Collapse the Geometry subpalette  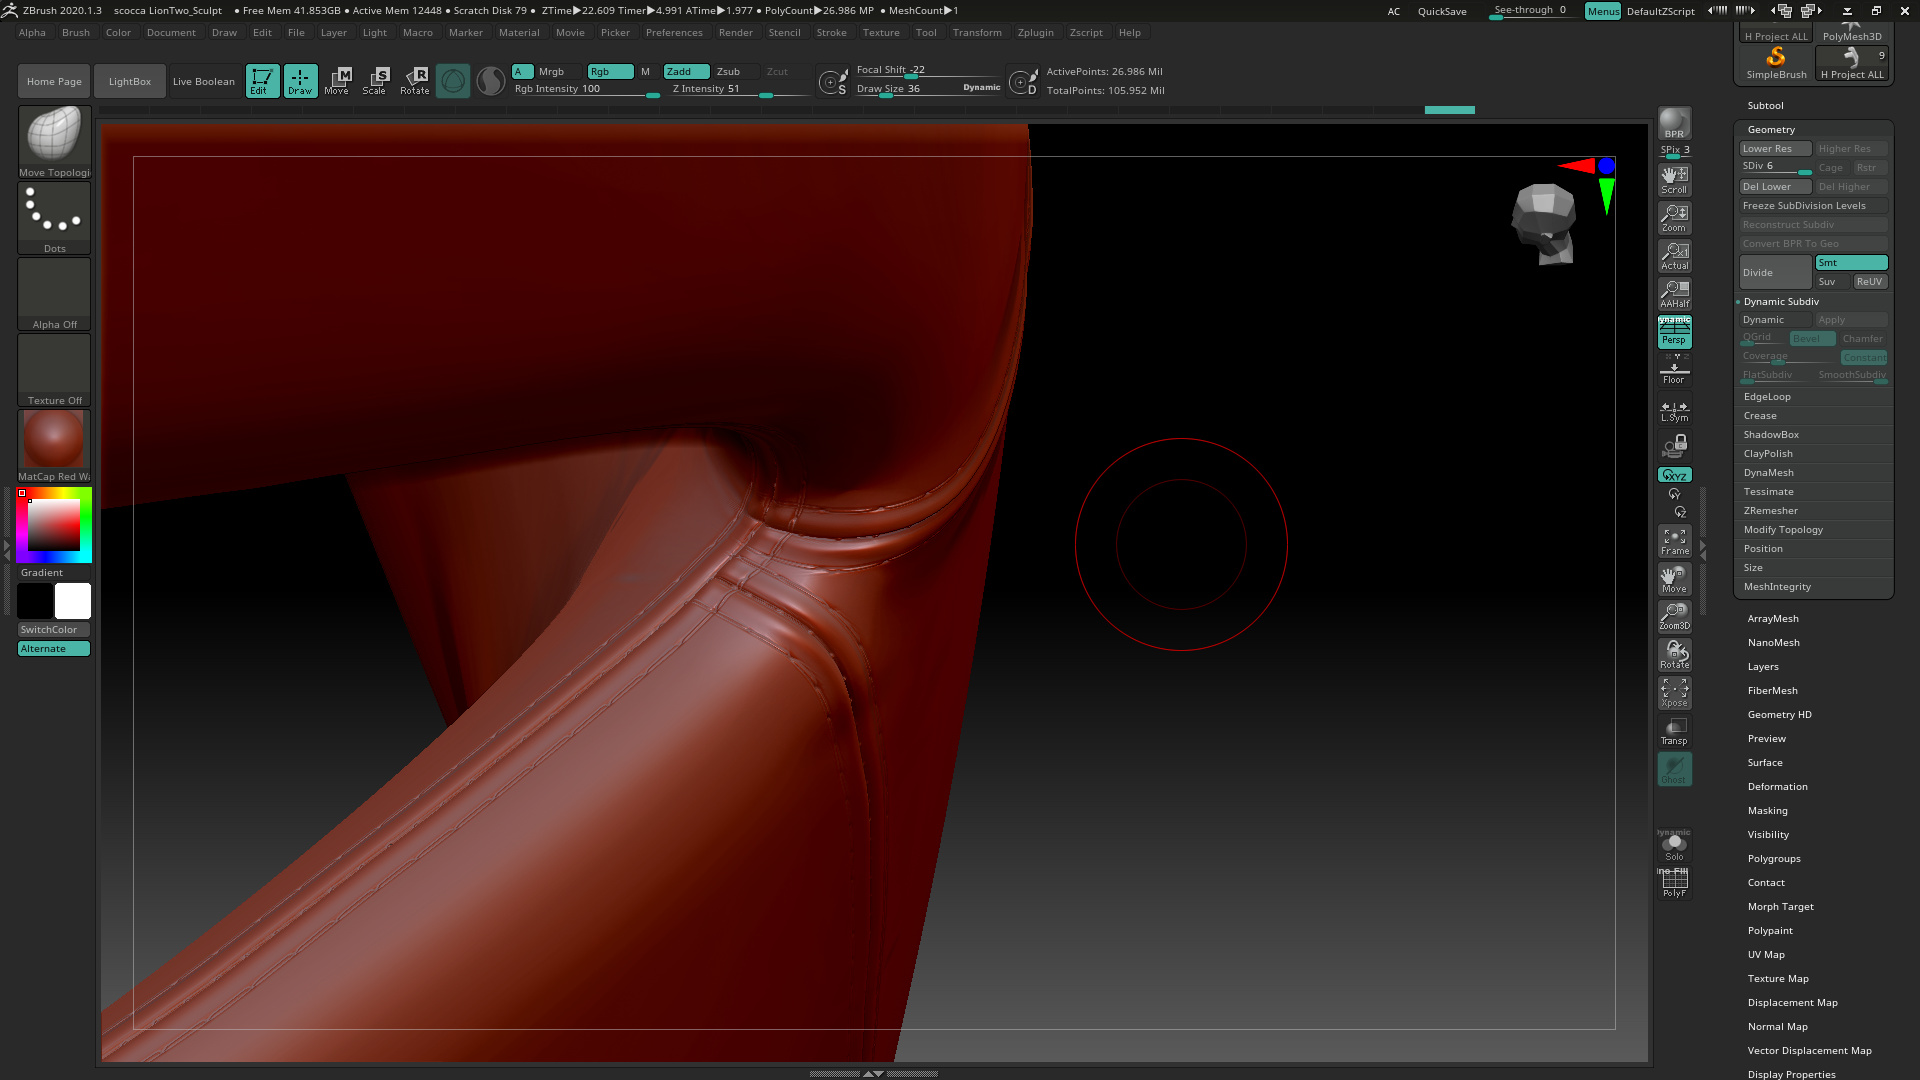pyautogui.click(x=1771, y=130)
